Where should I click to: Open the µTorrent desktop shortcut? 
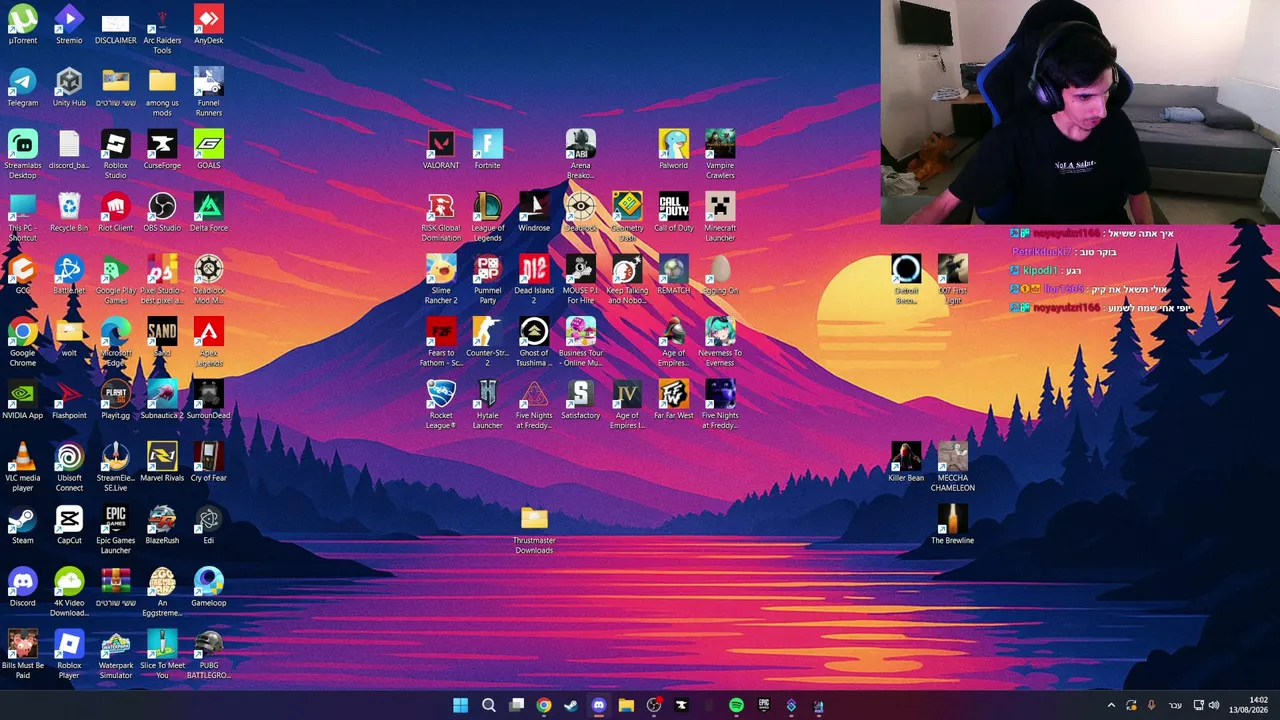point(22,26)
